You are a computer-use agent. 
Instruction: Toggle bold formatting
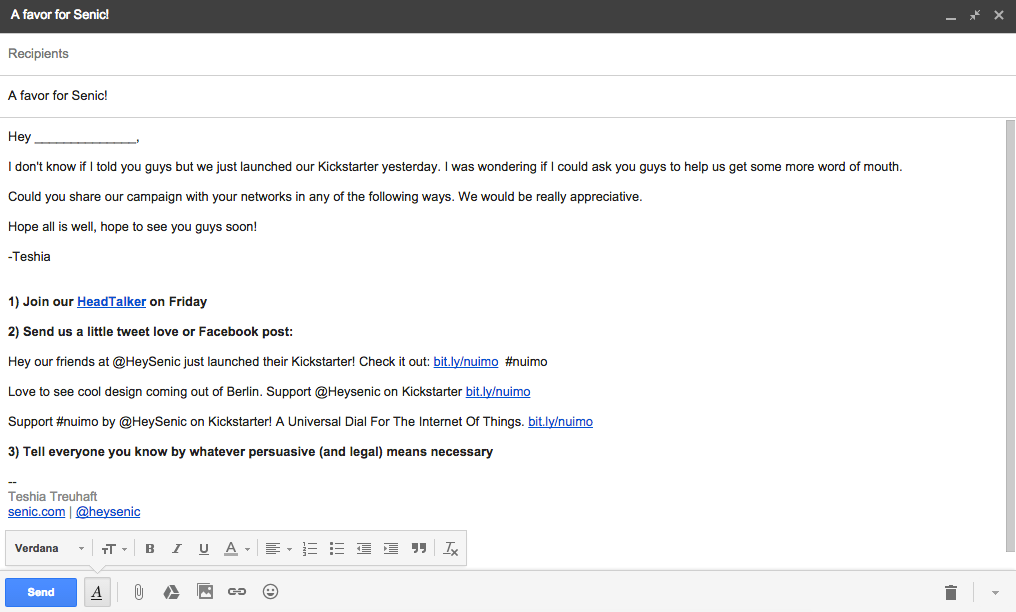click(150, 549)
